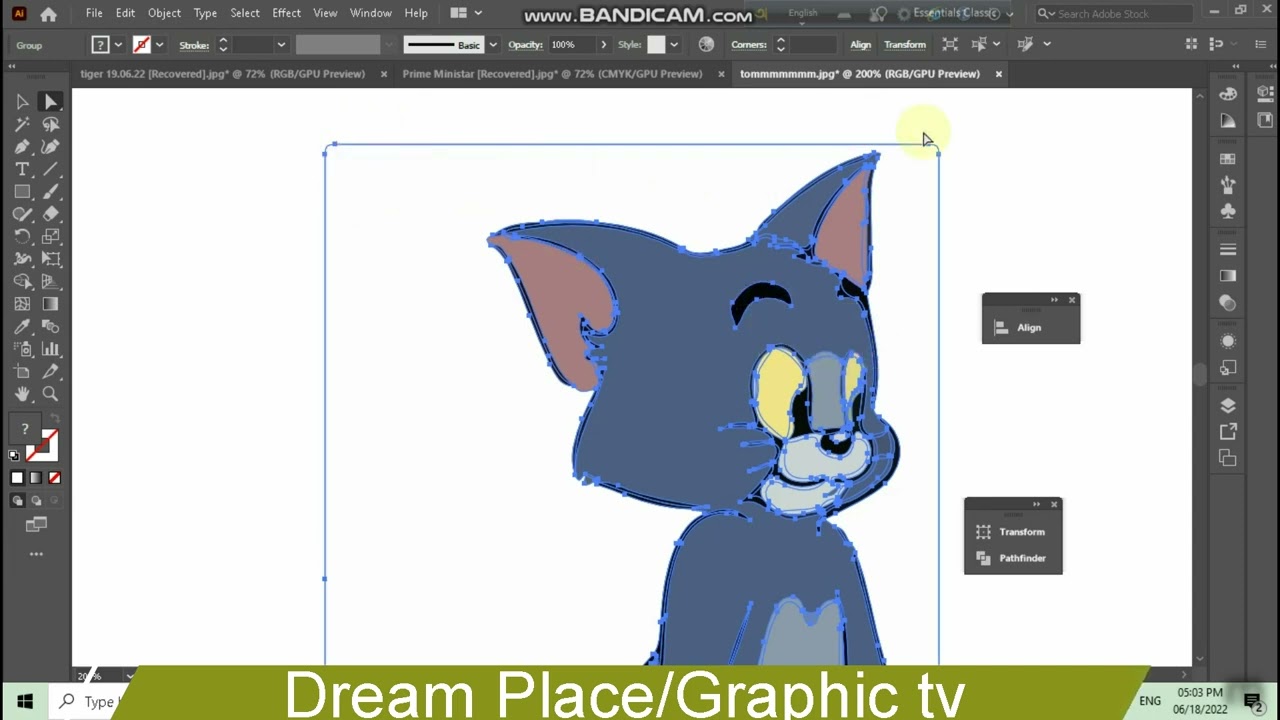Select the Slice tool
This screenshot has width=1280, height=720.
tap(50, 372)
